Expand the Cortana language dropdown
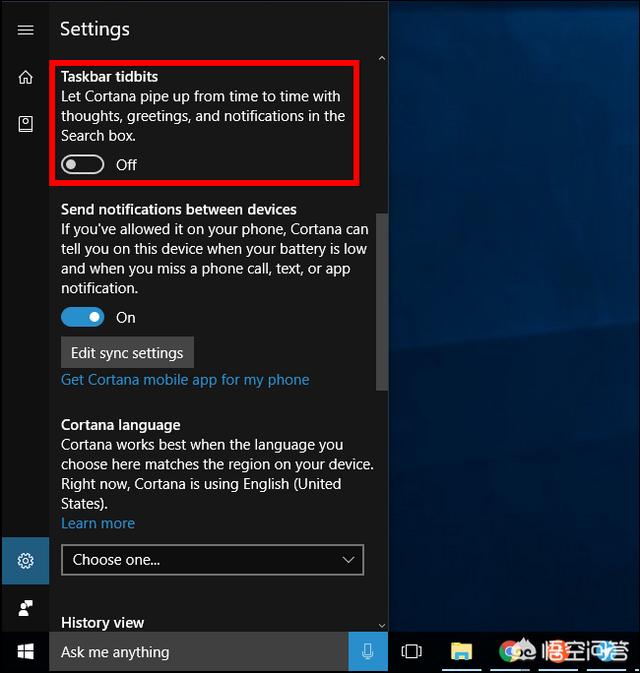The height and width of the screenshot is (673, 640). pos(212,560)
